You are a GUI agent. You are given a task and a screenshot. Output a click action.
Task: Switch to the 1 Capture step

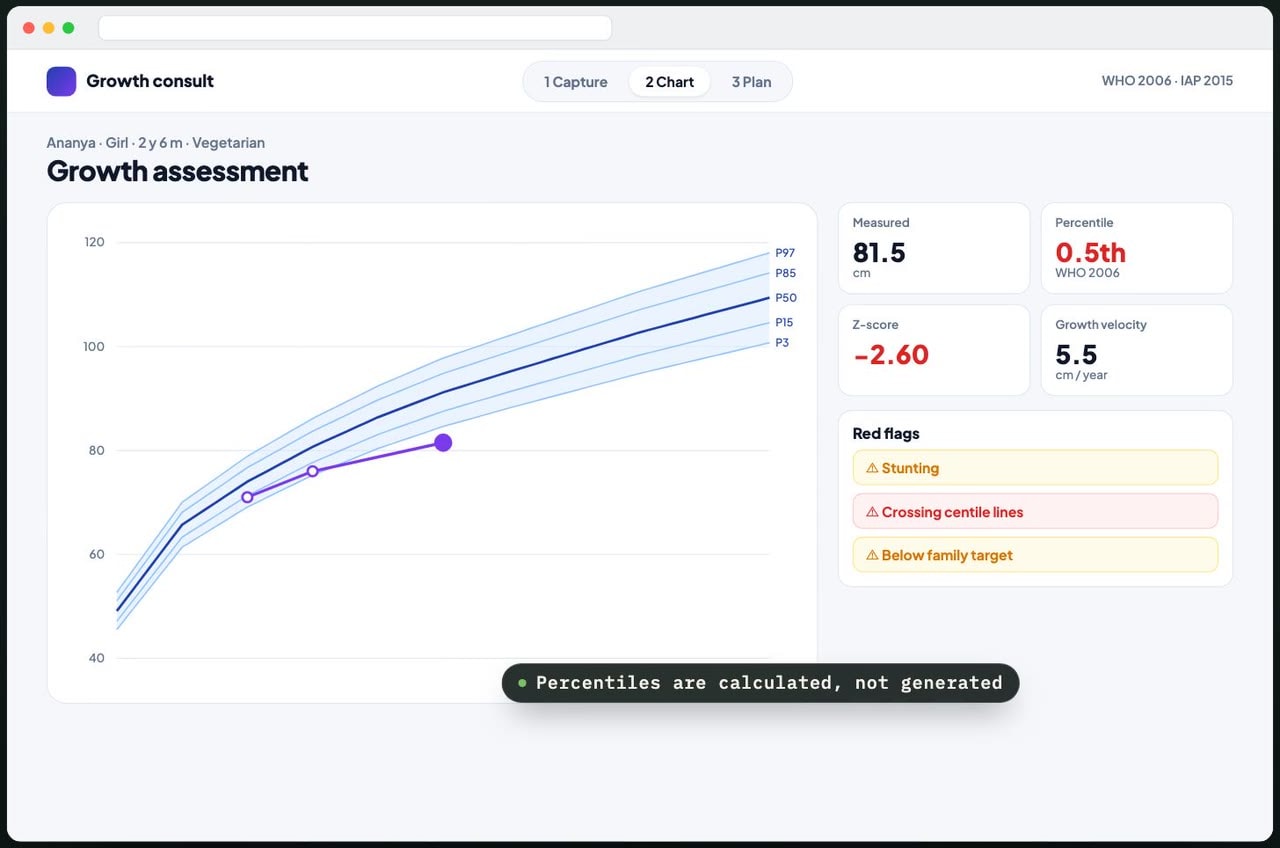576,82
